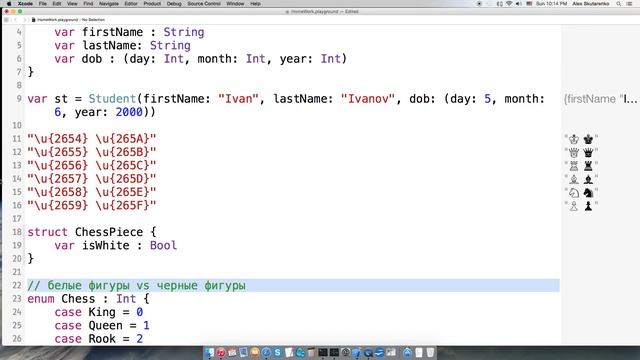640x360 pixels.
Task: Open the Product menu
Action: click(x=152, y=4)
